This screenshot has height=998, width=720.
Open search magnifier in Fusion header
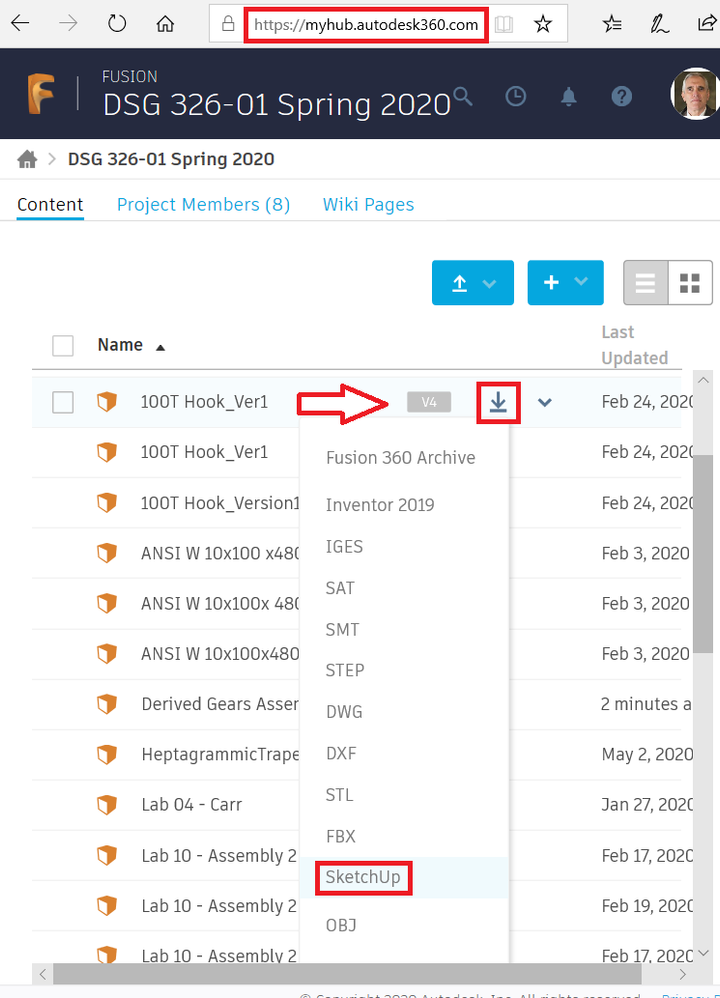[463, 96]
